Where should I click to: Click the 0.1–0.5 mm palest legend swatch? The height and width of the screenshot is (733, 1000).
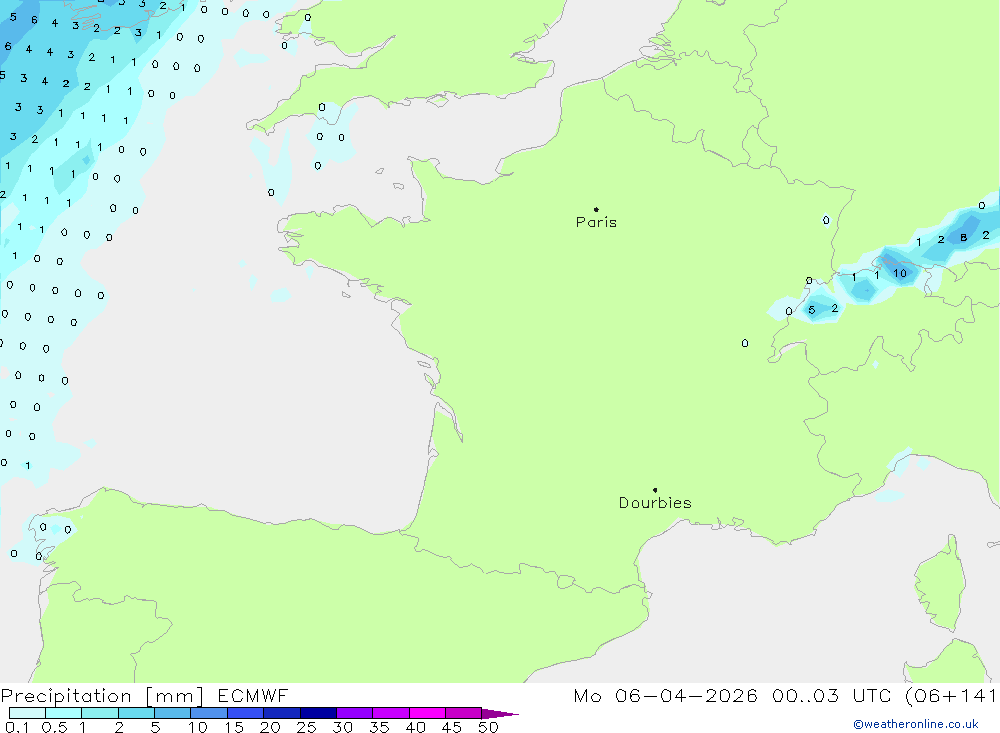(x=27, y=713)
